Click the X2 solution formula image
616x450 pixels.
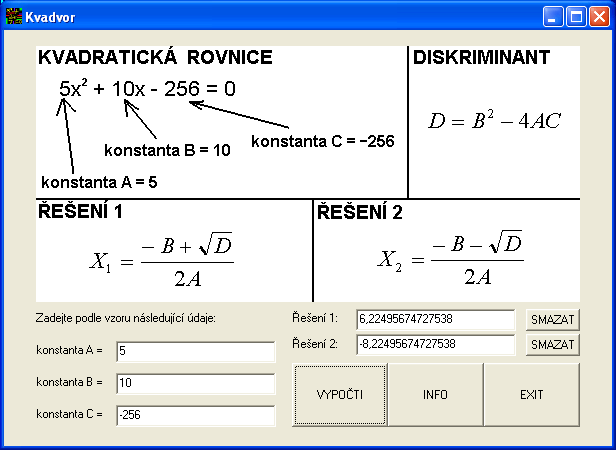coord(450,257)
